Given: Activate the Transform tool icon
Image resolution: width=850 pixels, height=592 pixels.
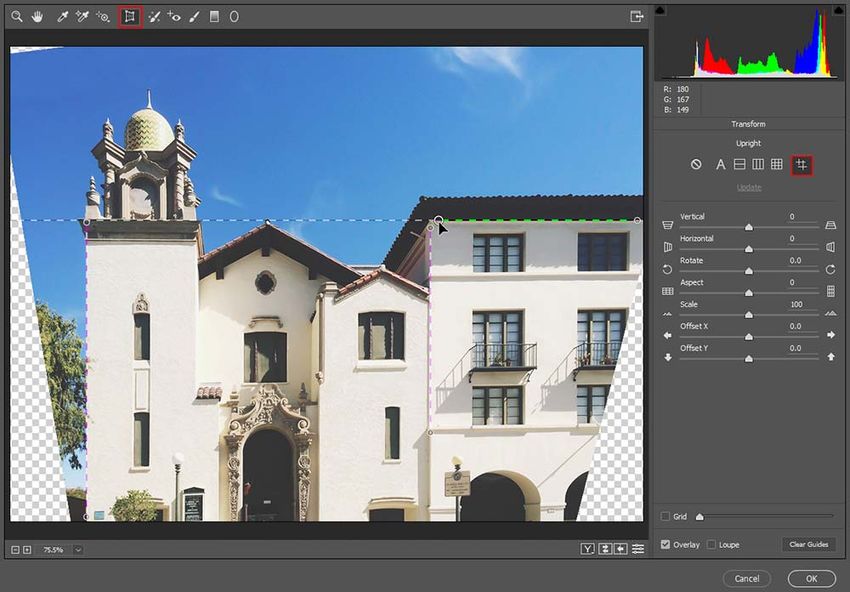Looking at the screenshot, I should (x=130, y=17).
